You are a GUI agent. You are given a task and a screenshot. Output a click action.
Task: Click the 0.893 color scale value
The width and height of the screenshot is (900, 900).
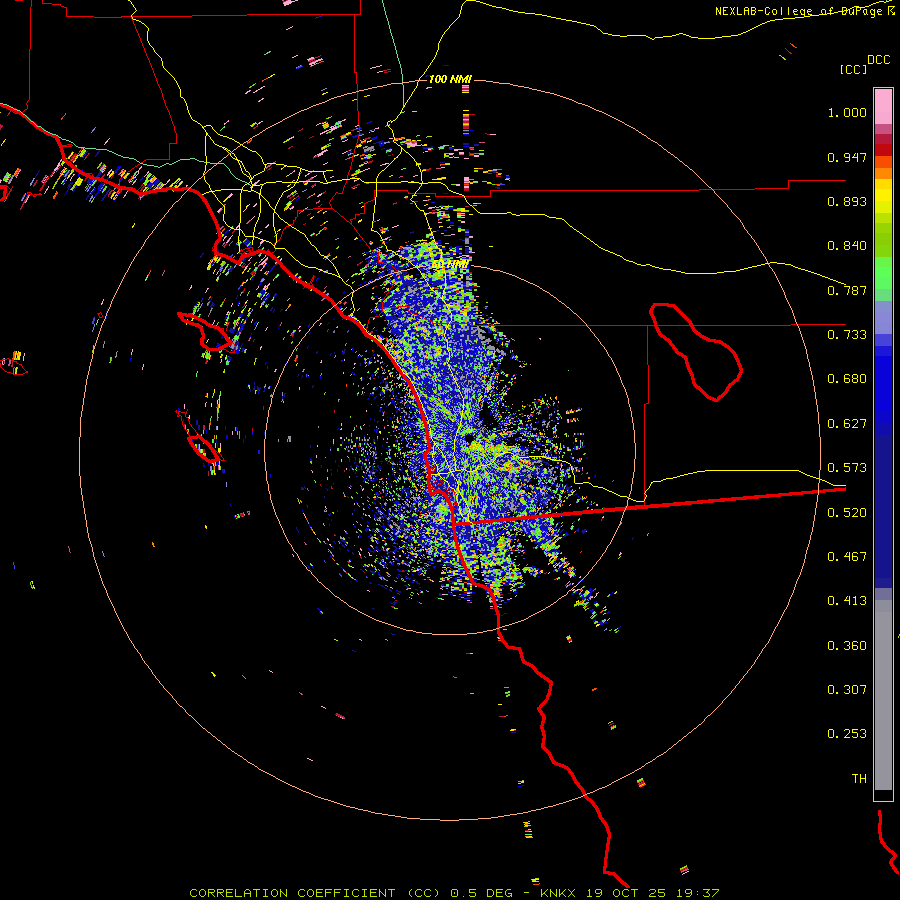tap(847, 201)
